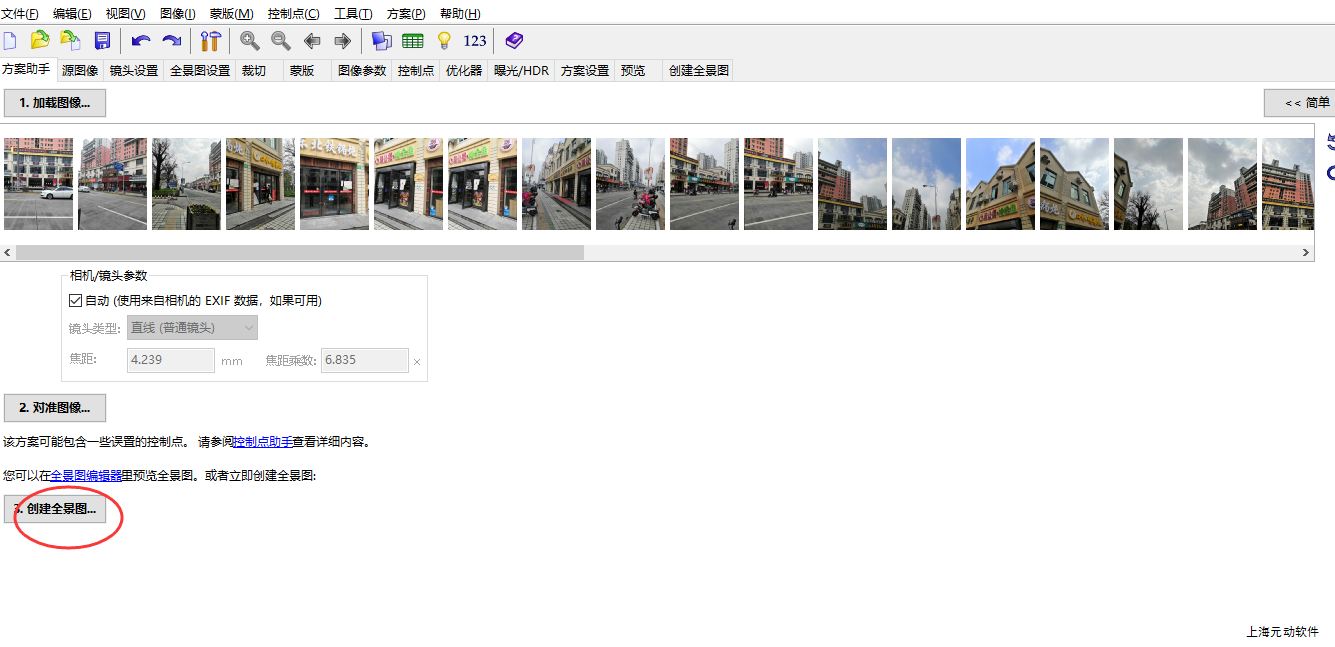Create a new project with the blank page icon
This screenshot has width=1335, height=647.
tap(10, 41)
